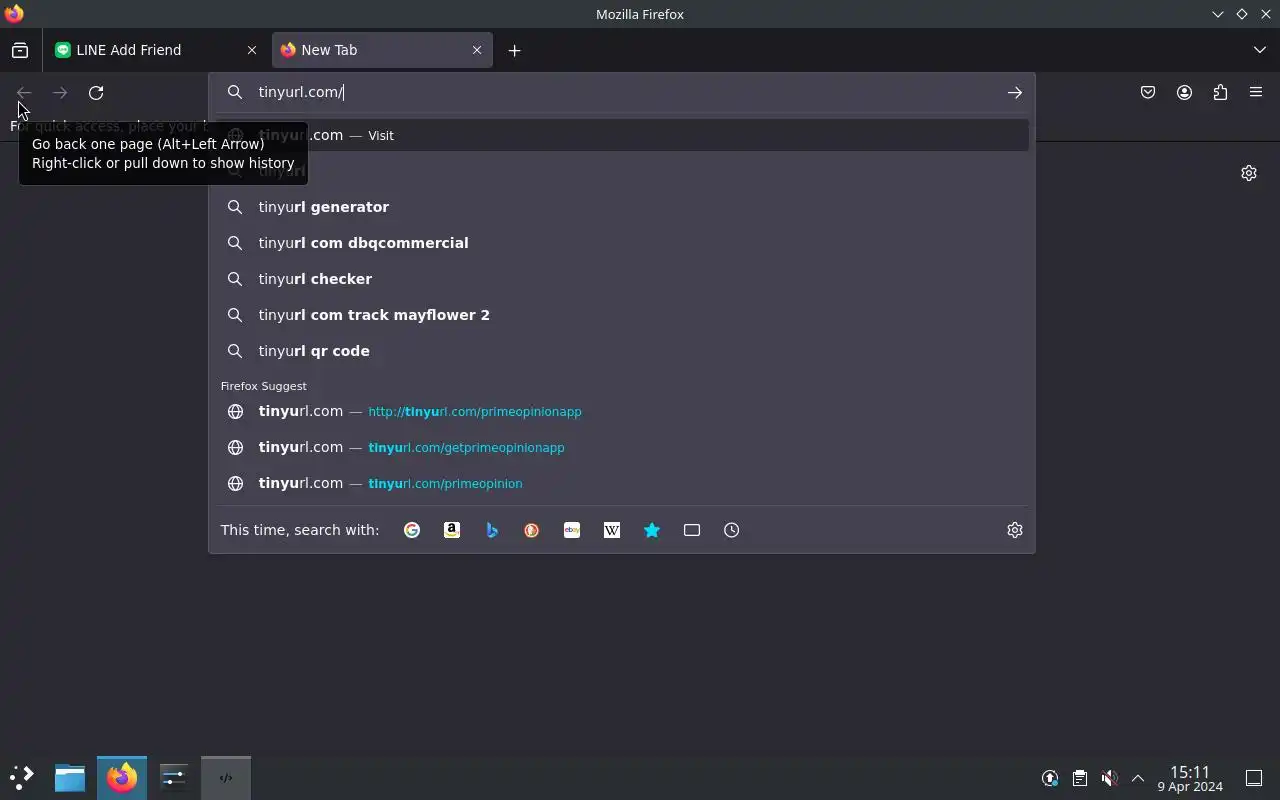This screenshot has width=1280, height=800.
Task: Search this time with eBay
Action: [572, 530]
